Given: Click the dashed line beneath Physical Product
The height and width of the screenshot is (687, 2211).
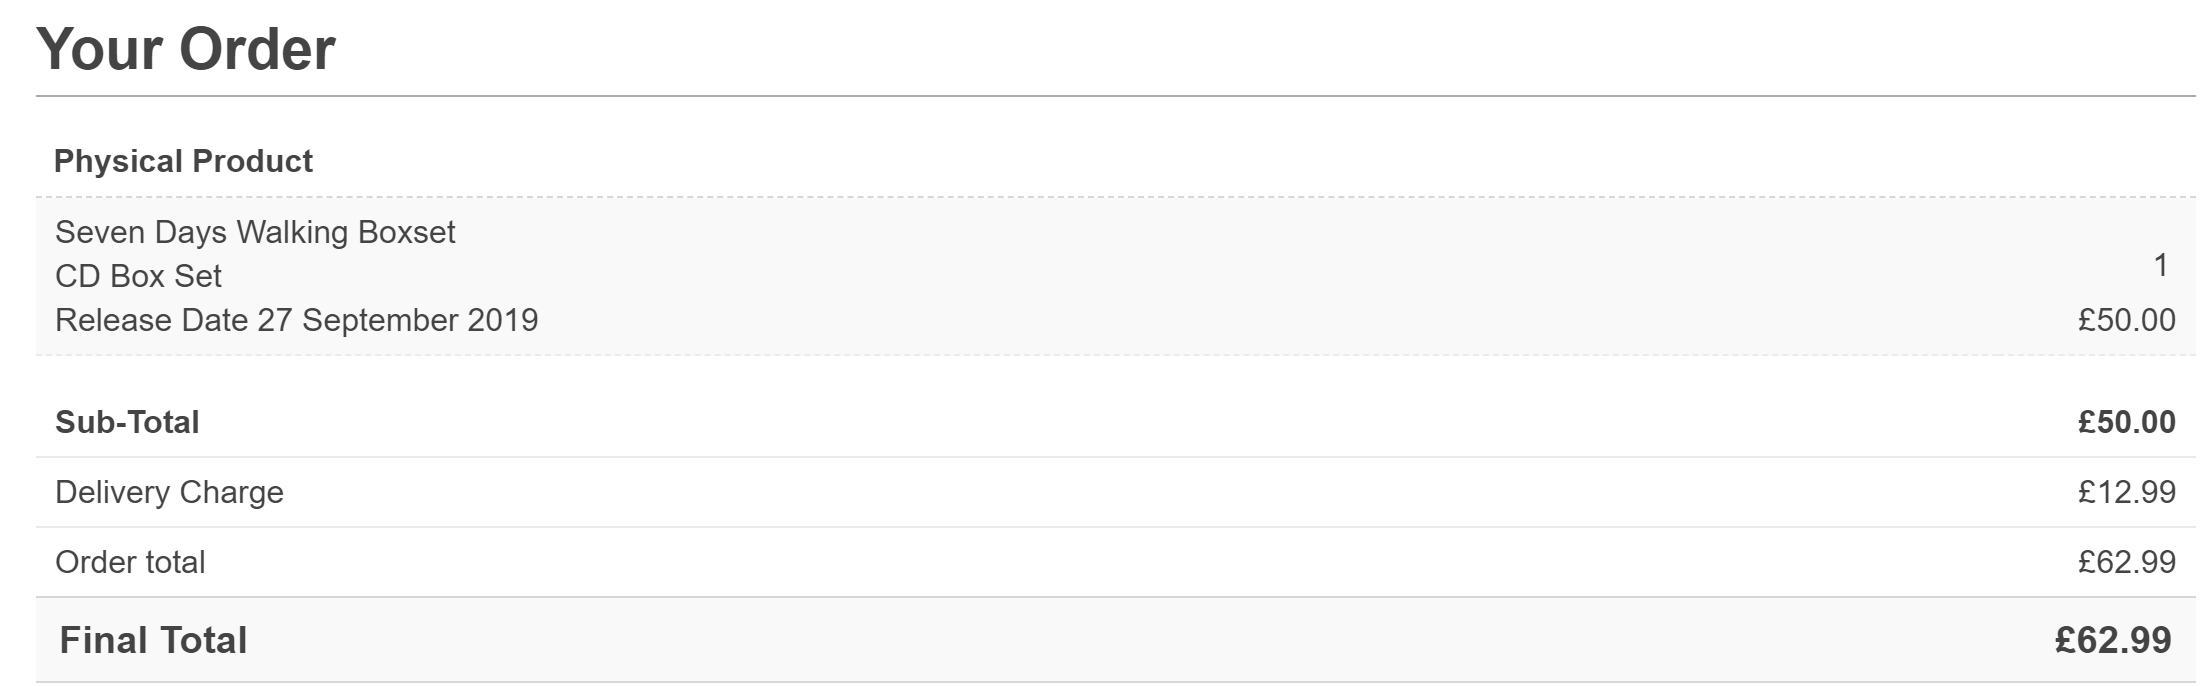Looking at the screenshot, I should pos(1115,197).
